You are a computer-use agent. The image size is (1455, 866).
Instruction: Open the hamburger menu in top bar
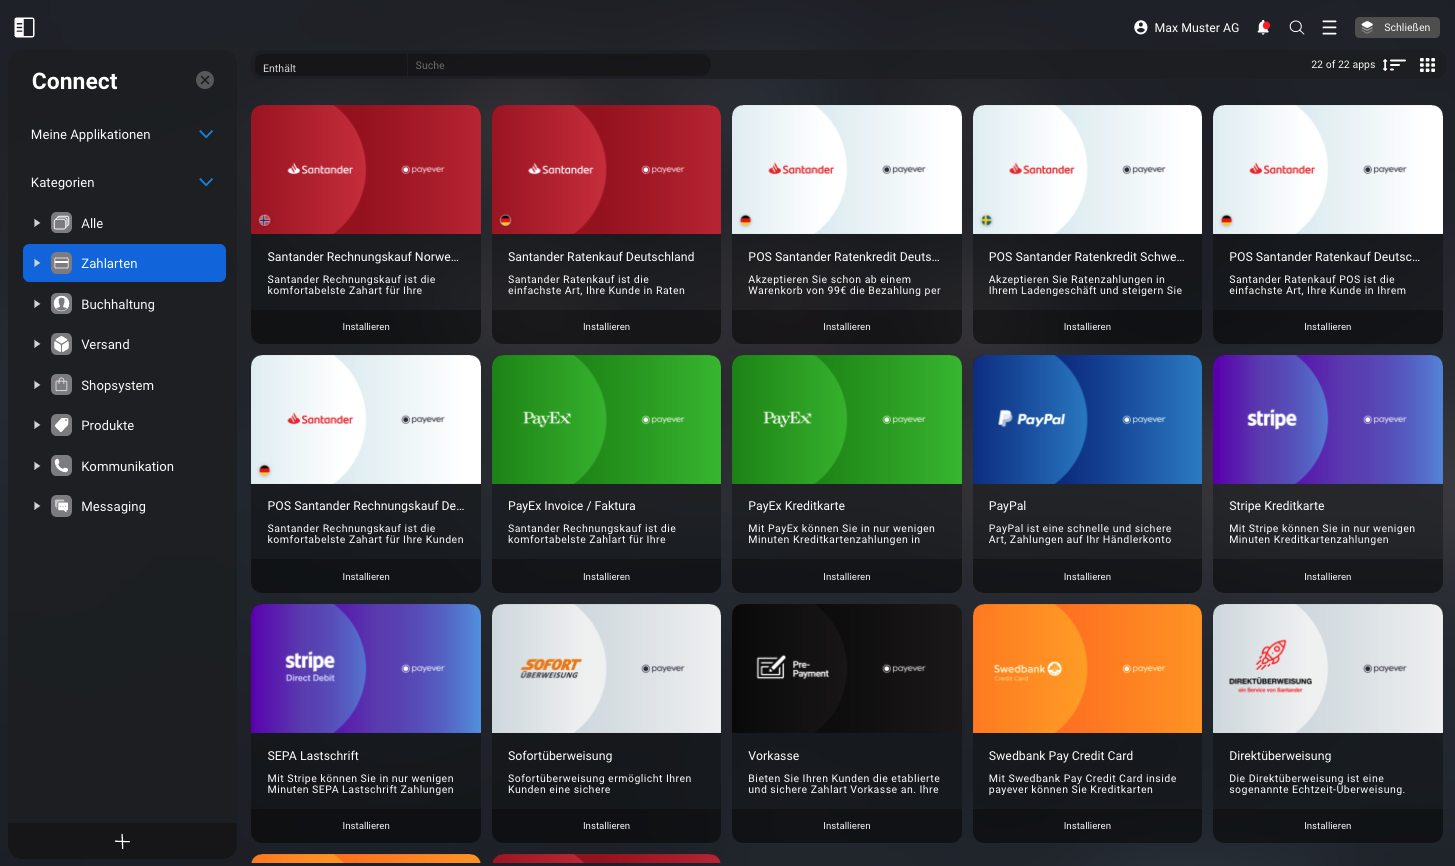click(x=1329, y=28)
